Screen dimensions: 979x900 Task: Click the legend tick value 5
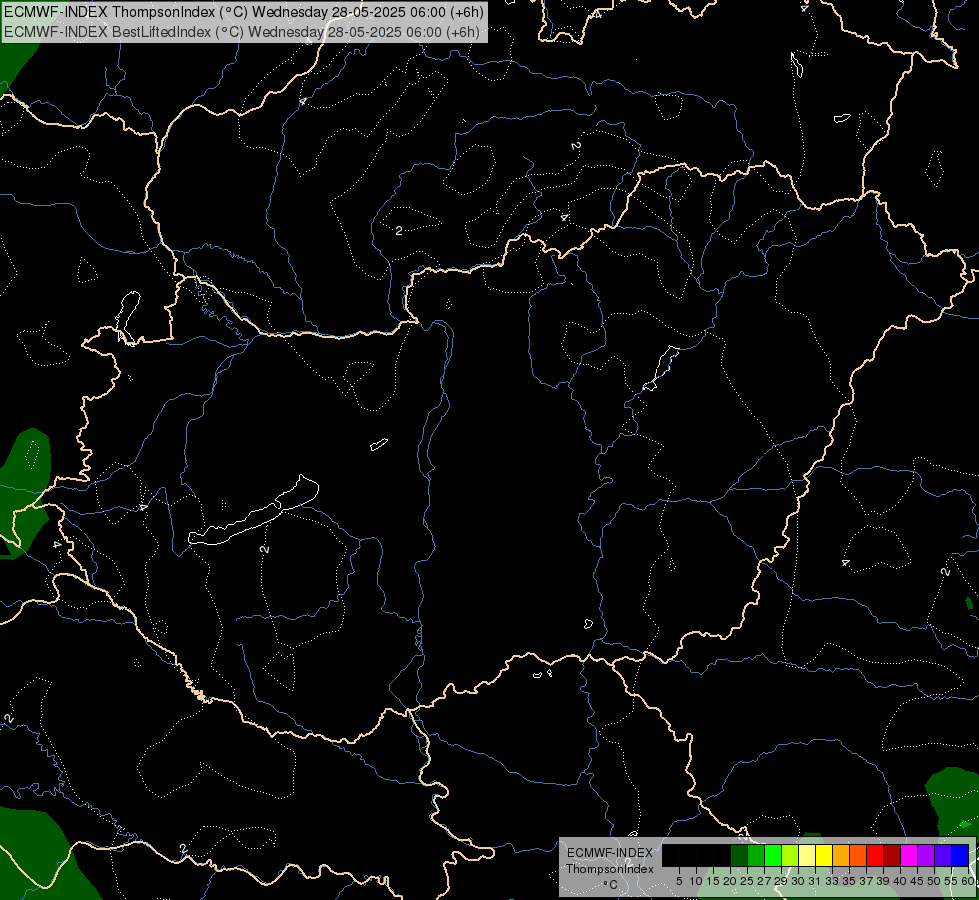coord(679,881)
